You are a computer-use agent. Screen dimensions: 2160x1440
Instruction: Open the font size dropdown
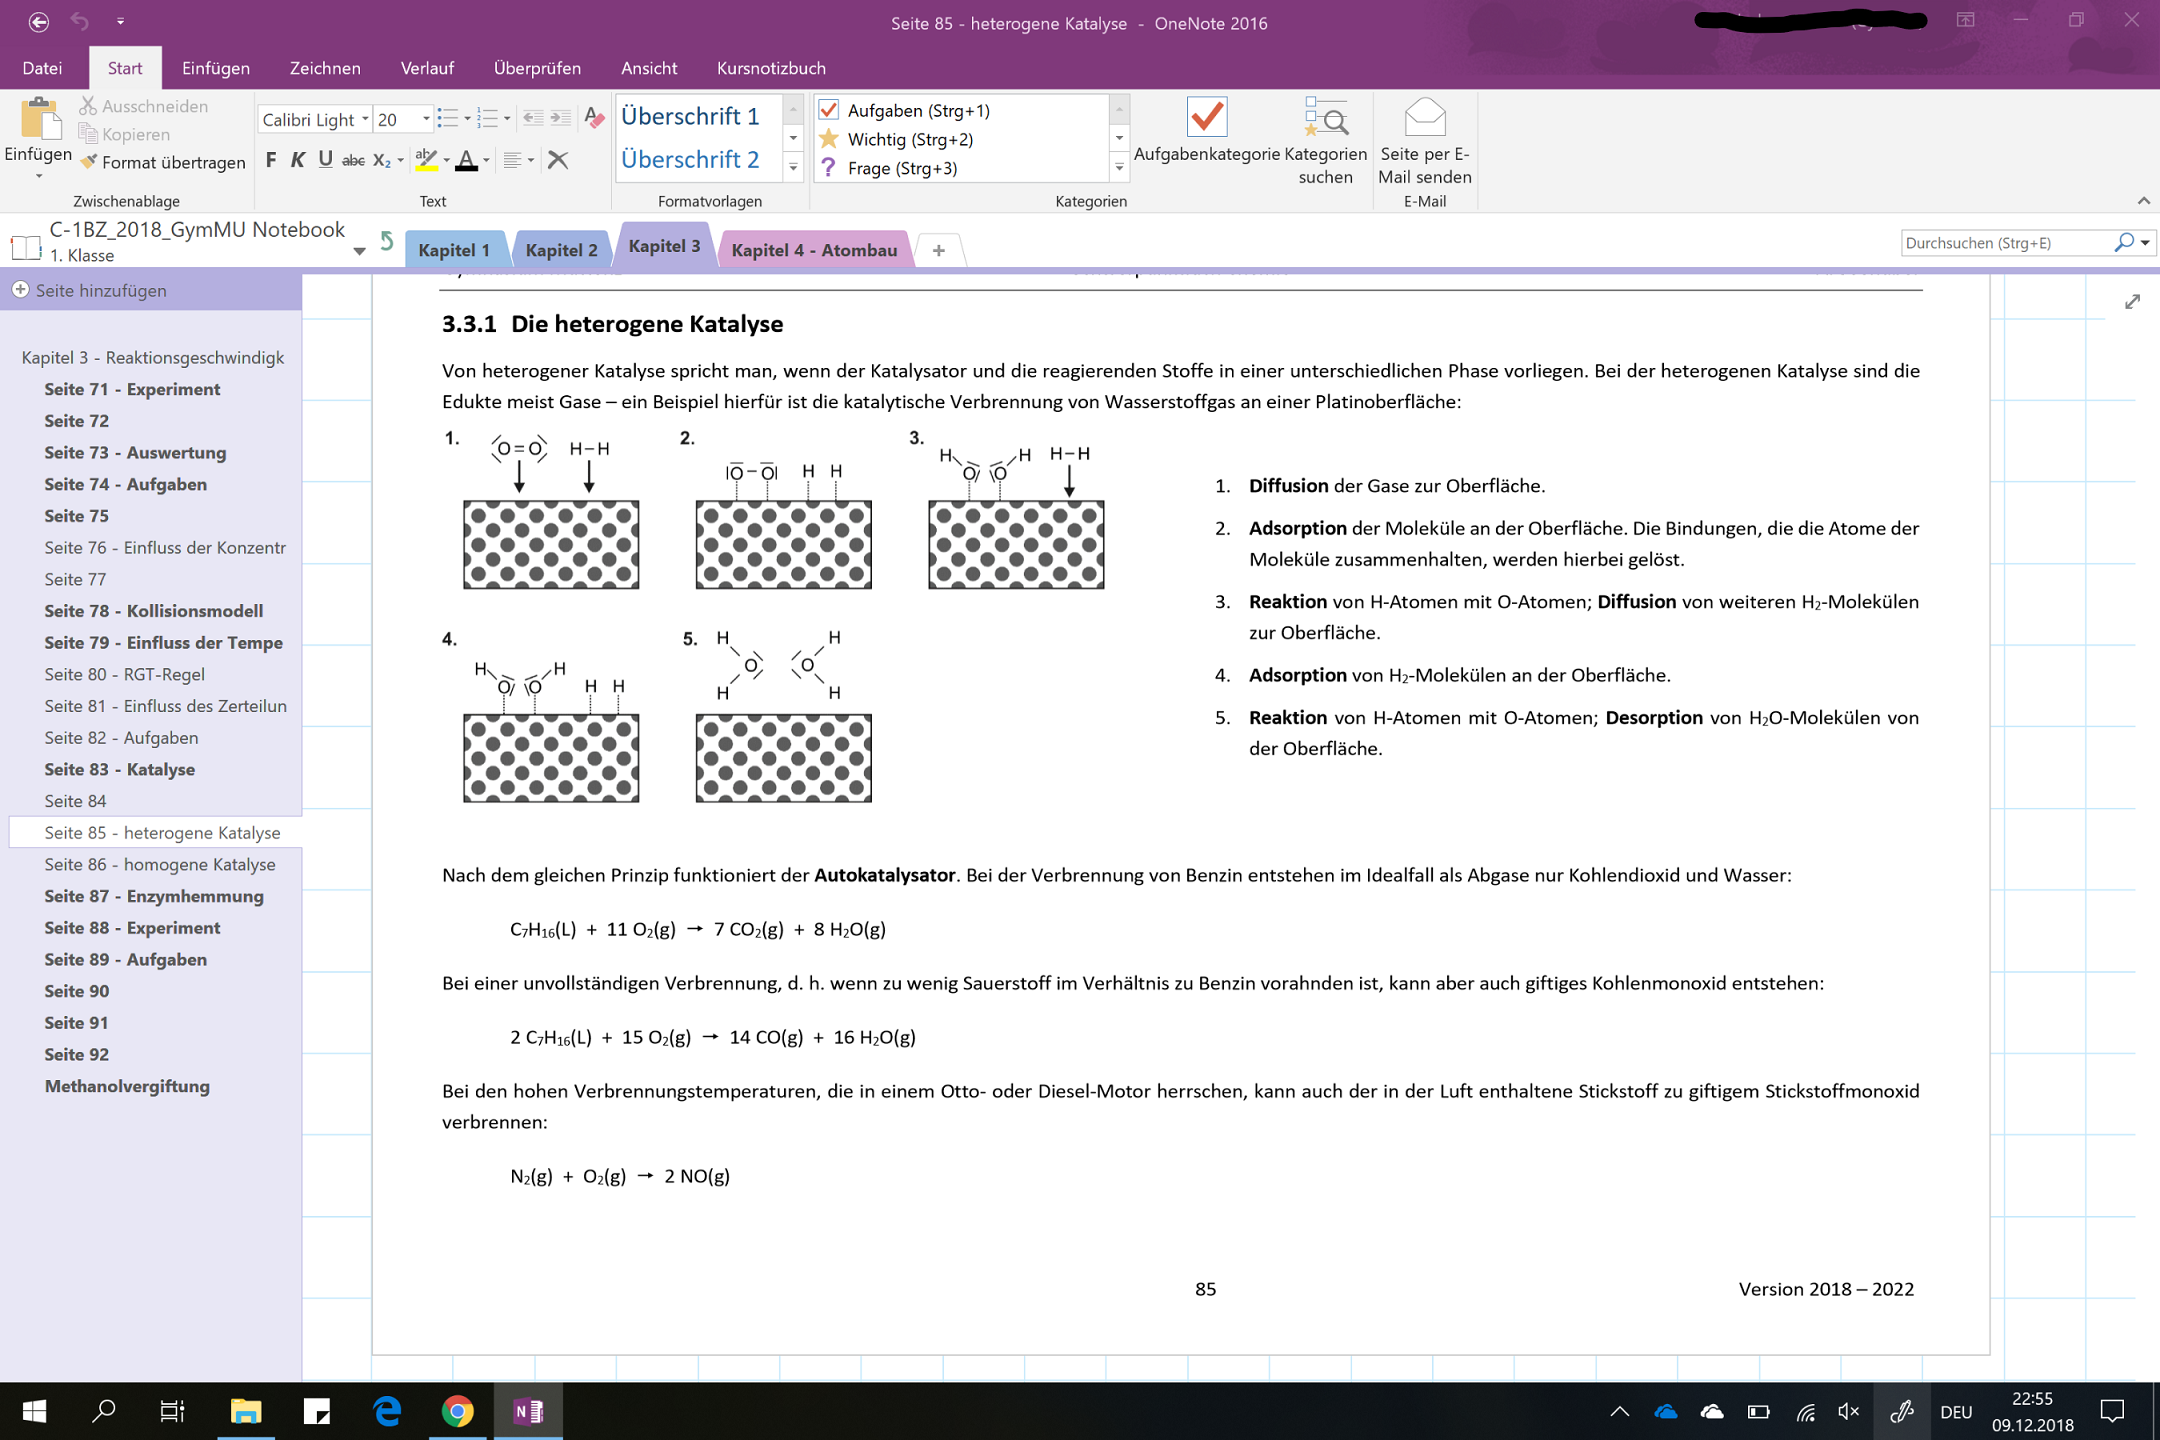426,119
